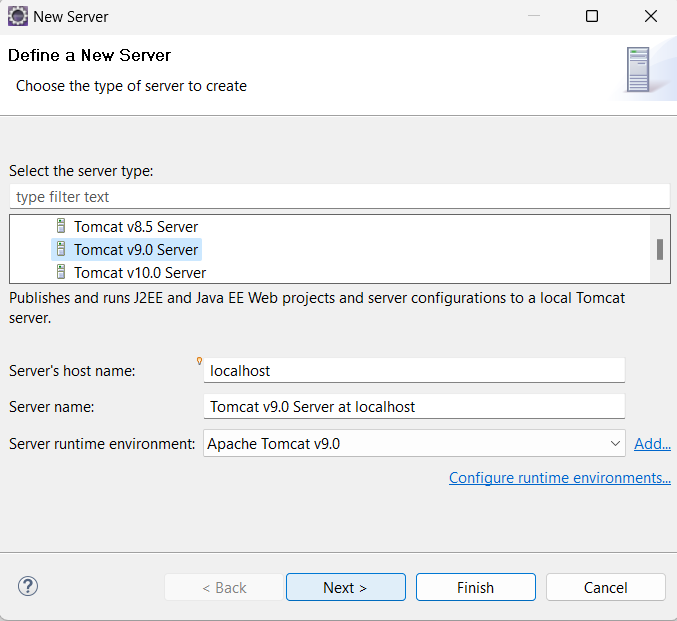Image resolution: width=677 pixels, height=621 pixels.
Task: Click the Tomcat v9.0 Server icon
Action: (x=61, y=250)
